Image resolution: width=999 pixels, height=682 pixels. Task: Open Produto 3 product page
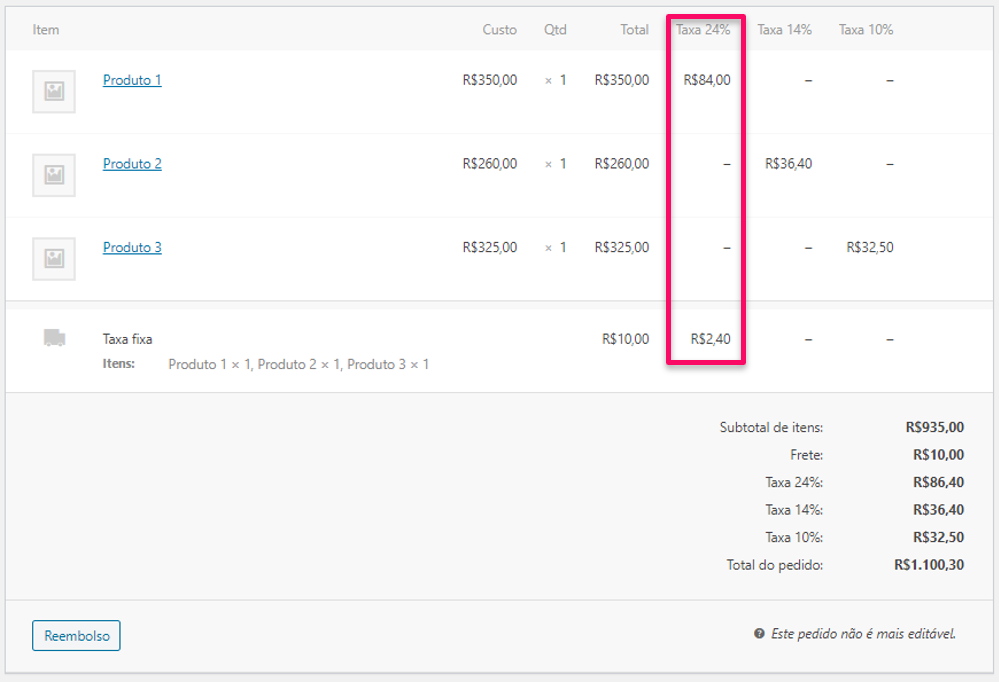pyautogui.click(x=132, y=247)
